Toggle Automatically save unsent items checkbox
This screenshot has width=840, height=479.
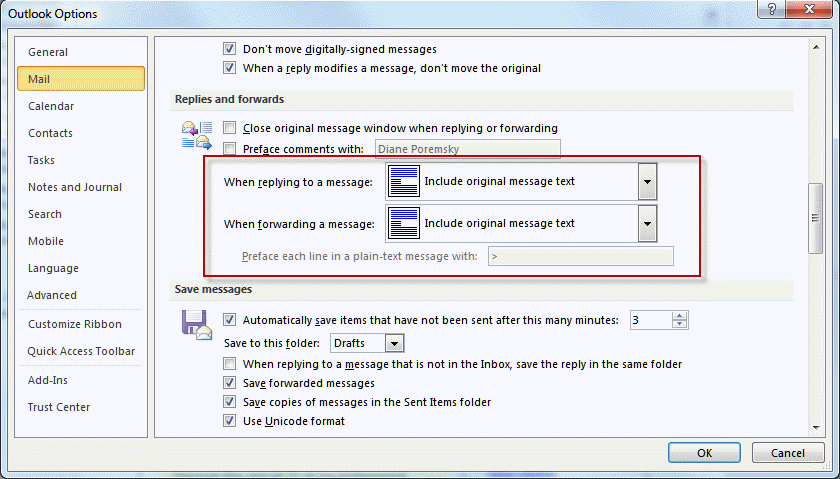(x=229, y=320)
